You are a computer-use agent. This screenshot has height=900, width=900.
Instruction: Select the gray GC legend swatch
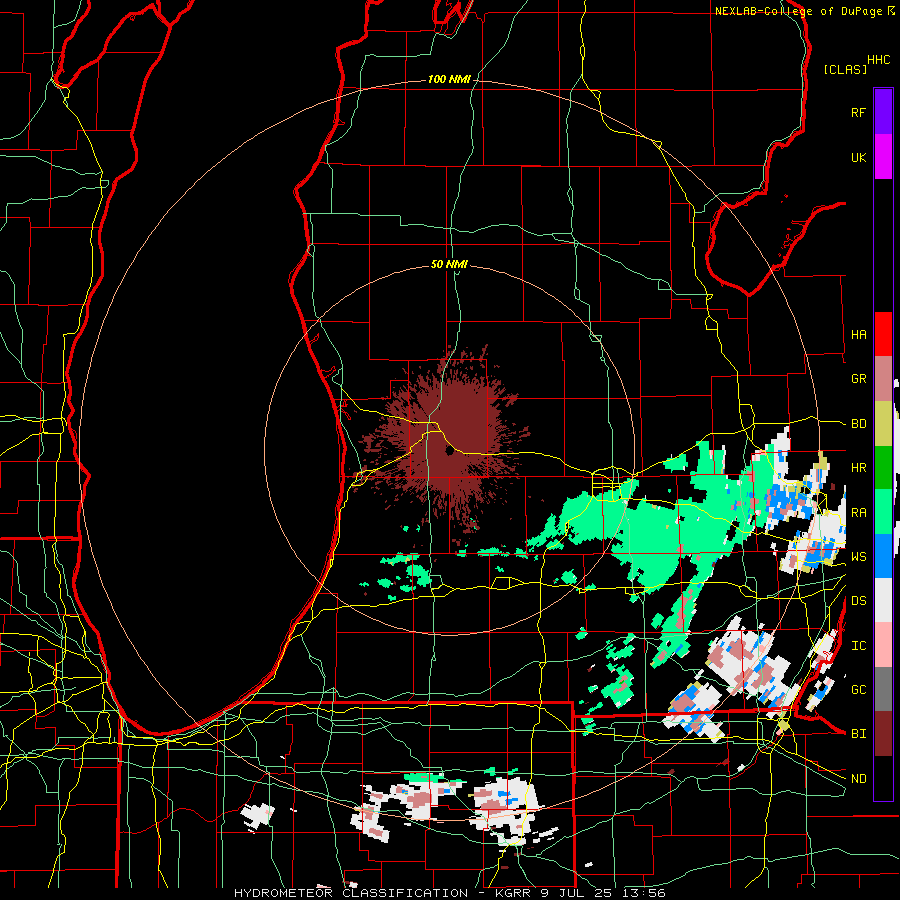883,689
